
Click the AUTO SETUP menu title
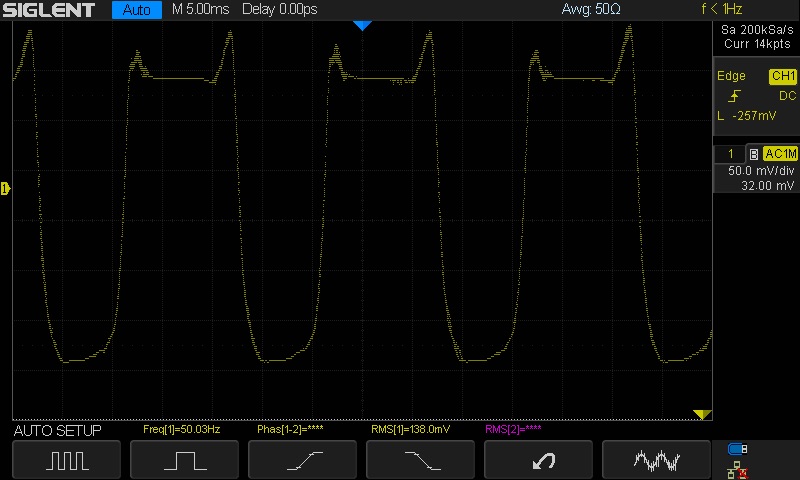click(58, 431)
